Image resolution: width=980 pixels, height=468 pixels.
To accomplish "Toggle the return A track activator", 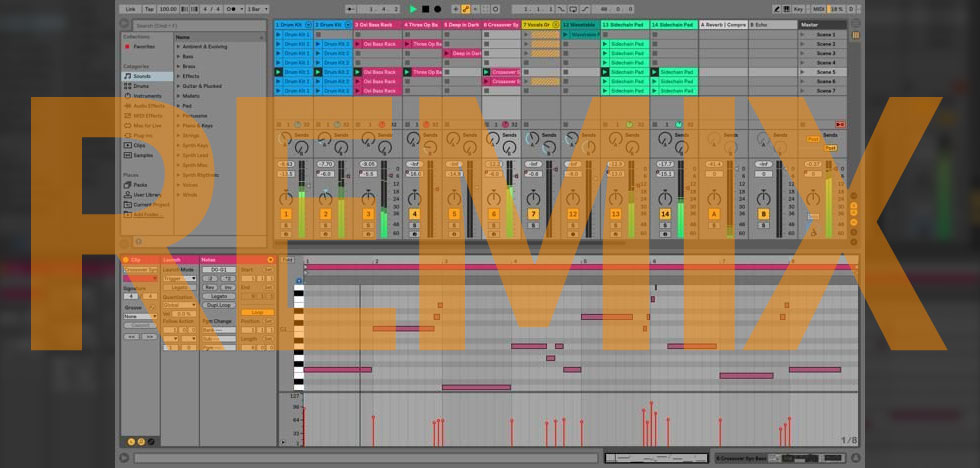I will point(713,214).
